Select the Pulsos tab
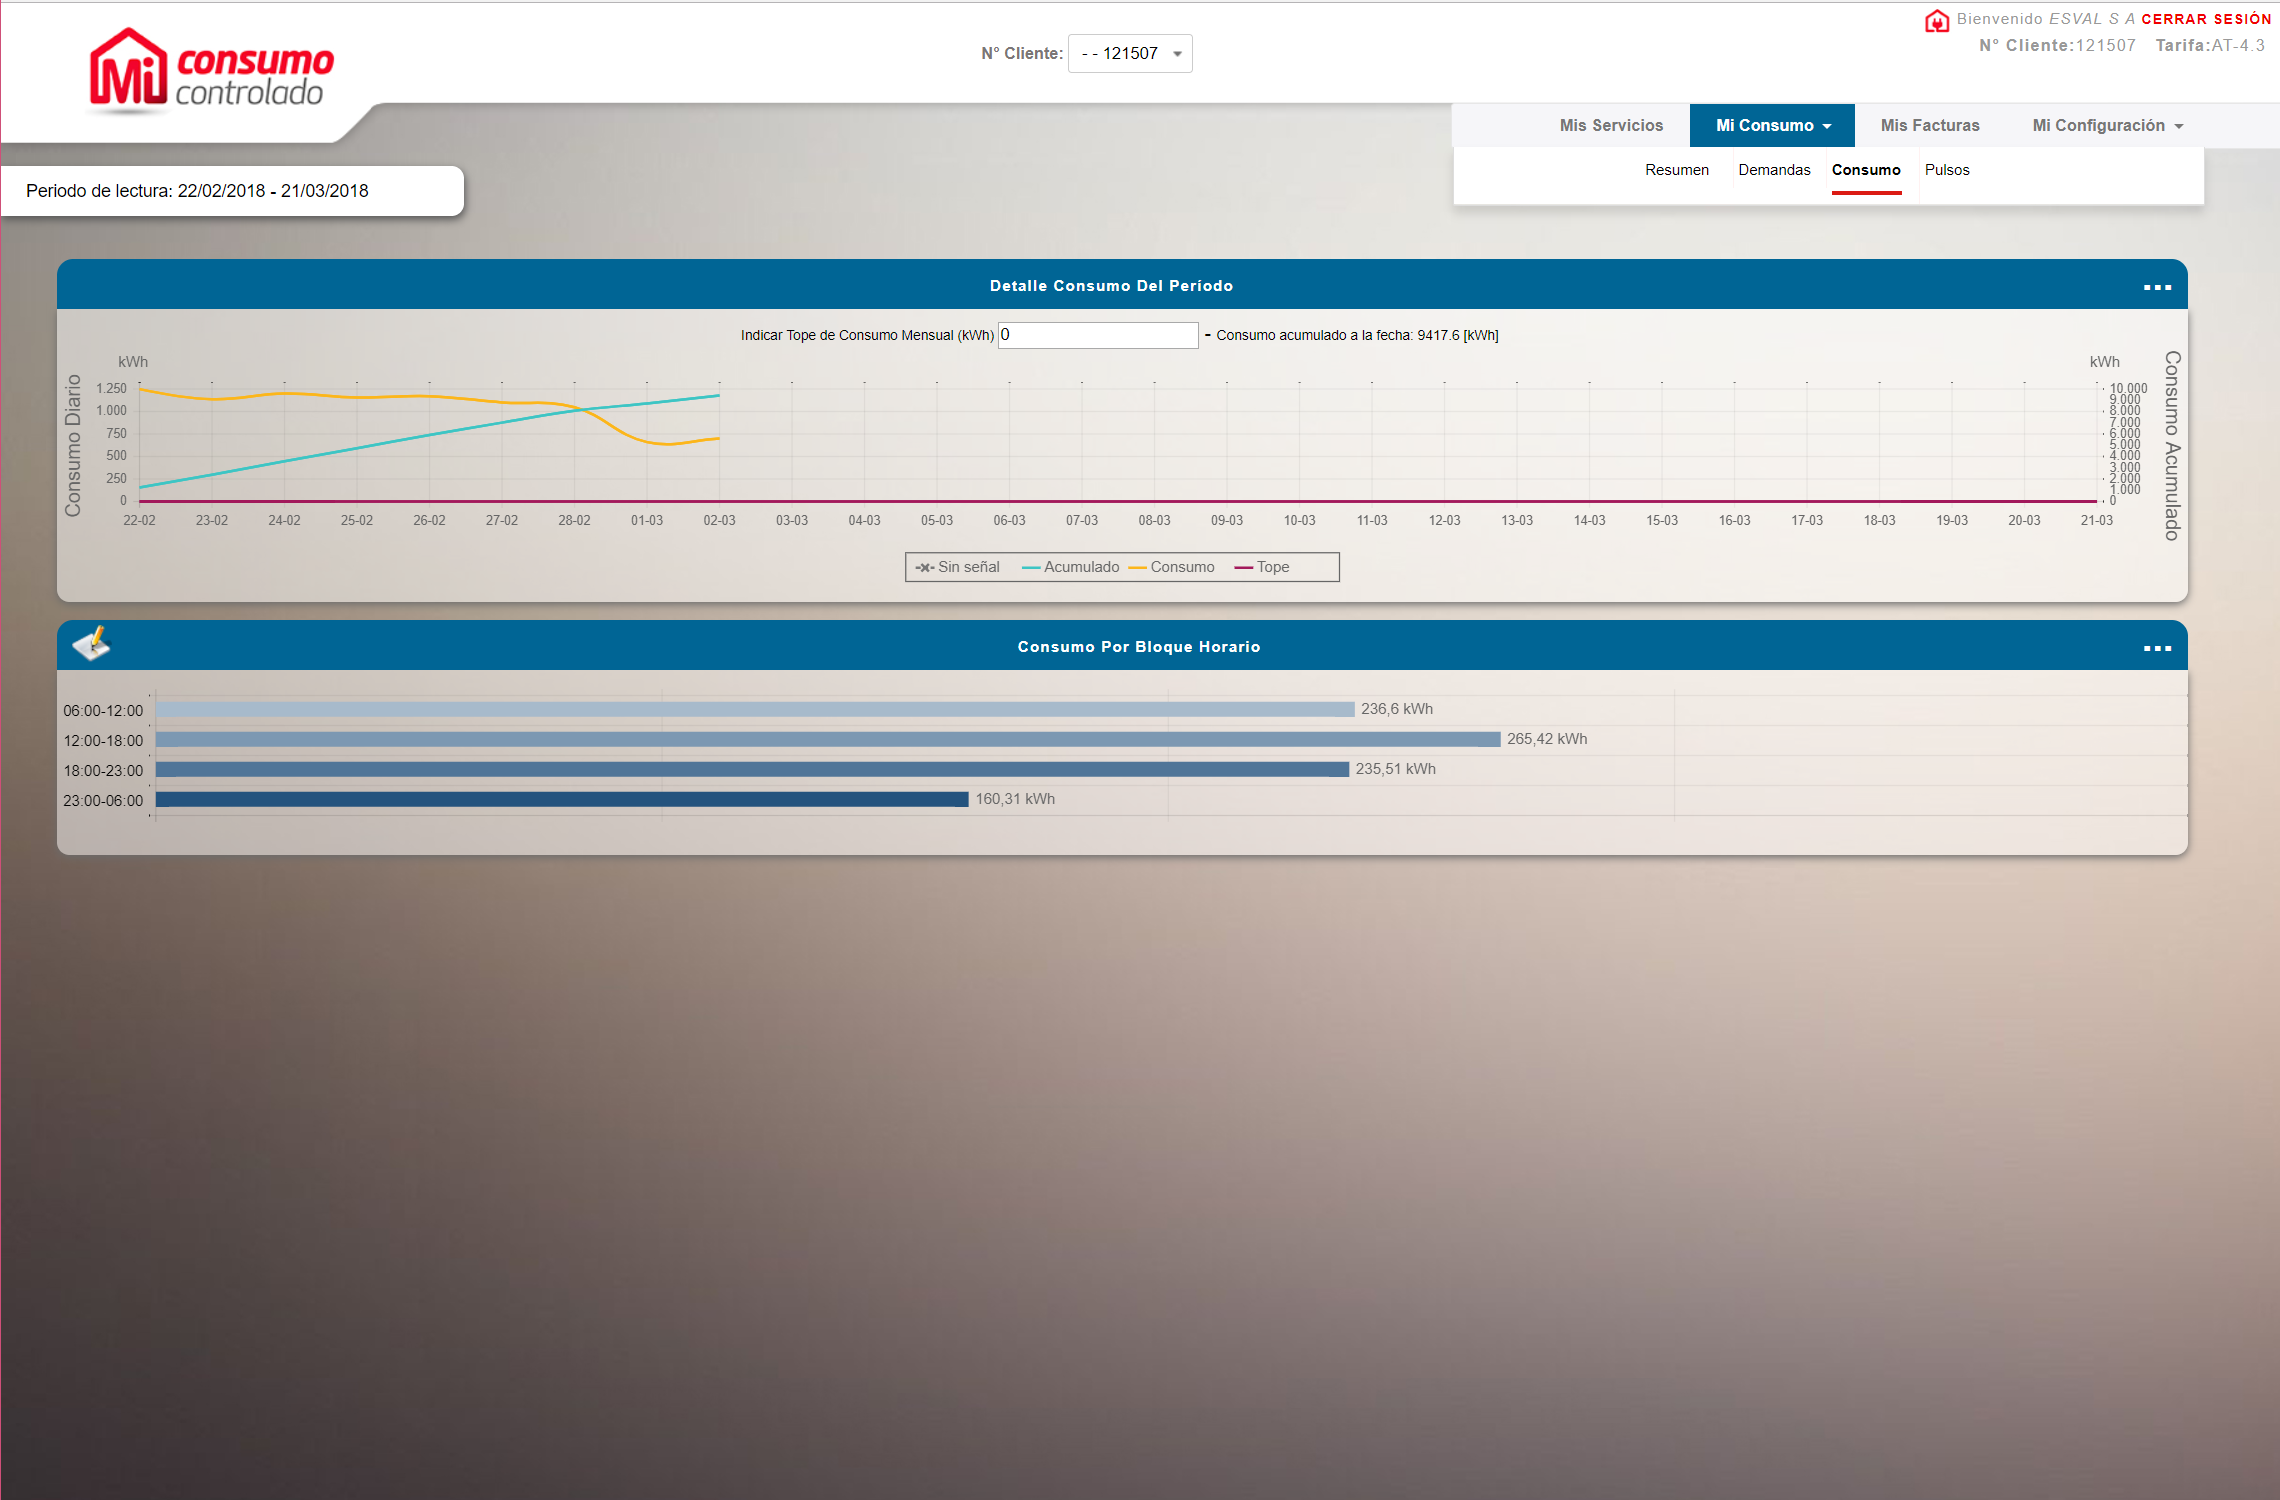Image resolution: width=2280 pixels, height=1500 pixels. [x=1946, y=170]
